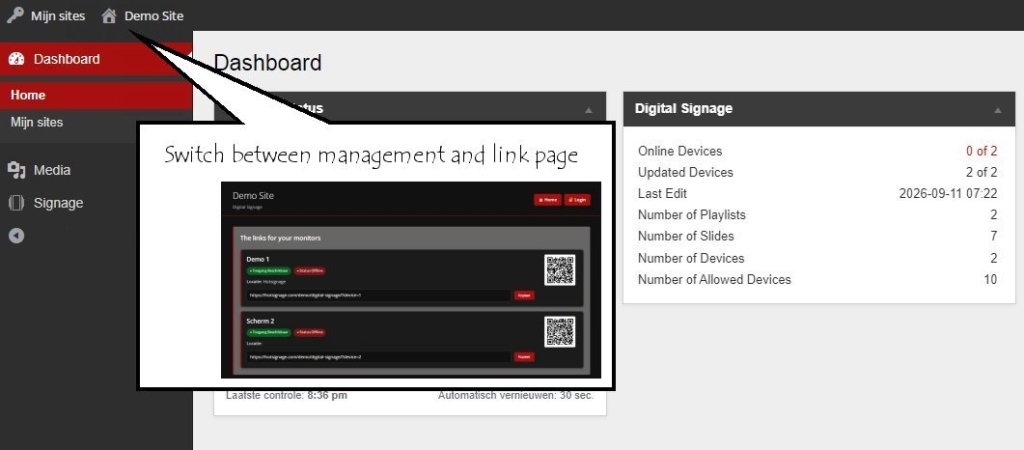The width and height of the screenshot is (1024, 450).
Task: Click the key icon beside Mijn sites
Action: 15,15
